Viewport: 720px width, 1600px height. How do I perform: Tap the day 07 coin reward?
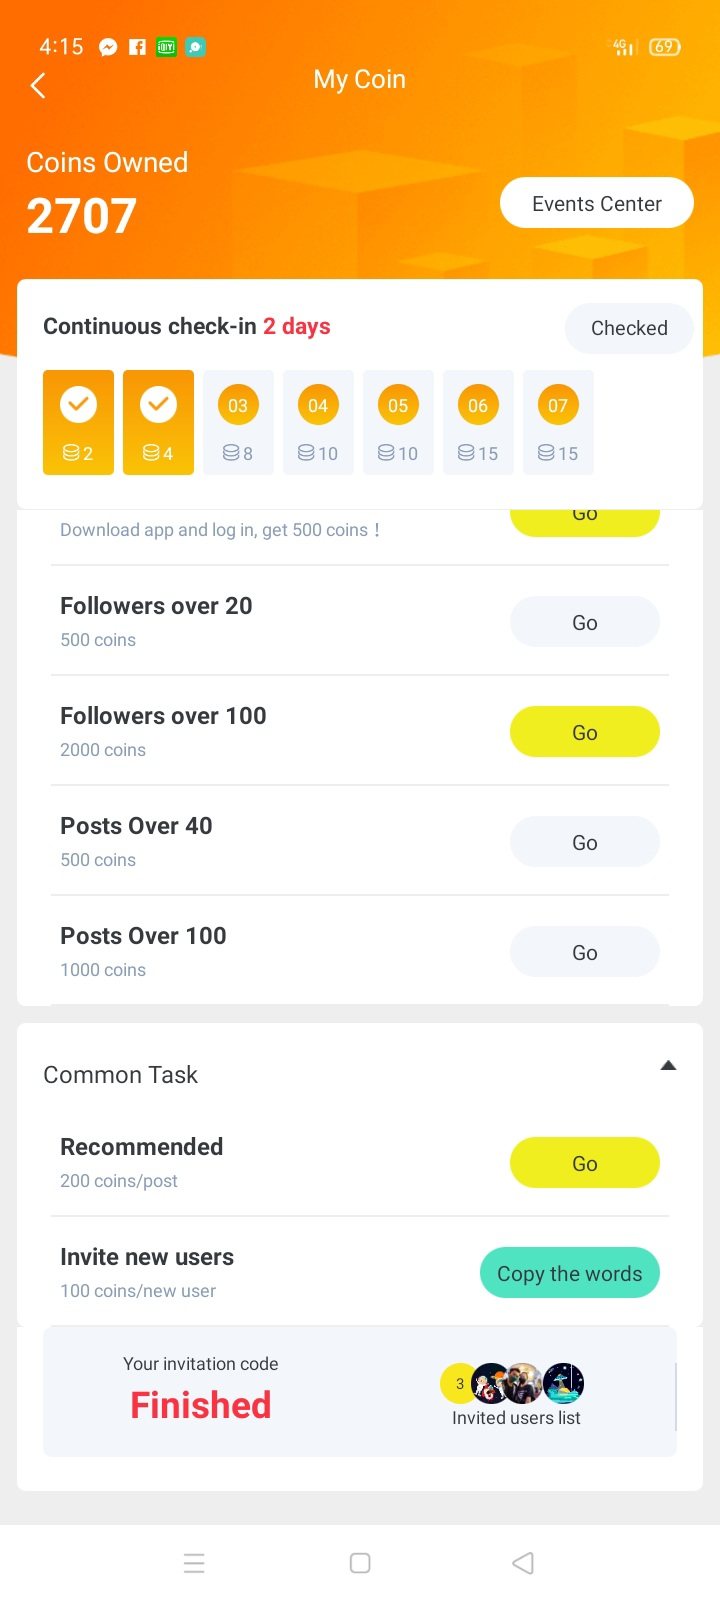click(558, 422)
